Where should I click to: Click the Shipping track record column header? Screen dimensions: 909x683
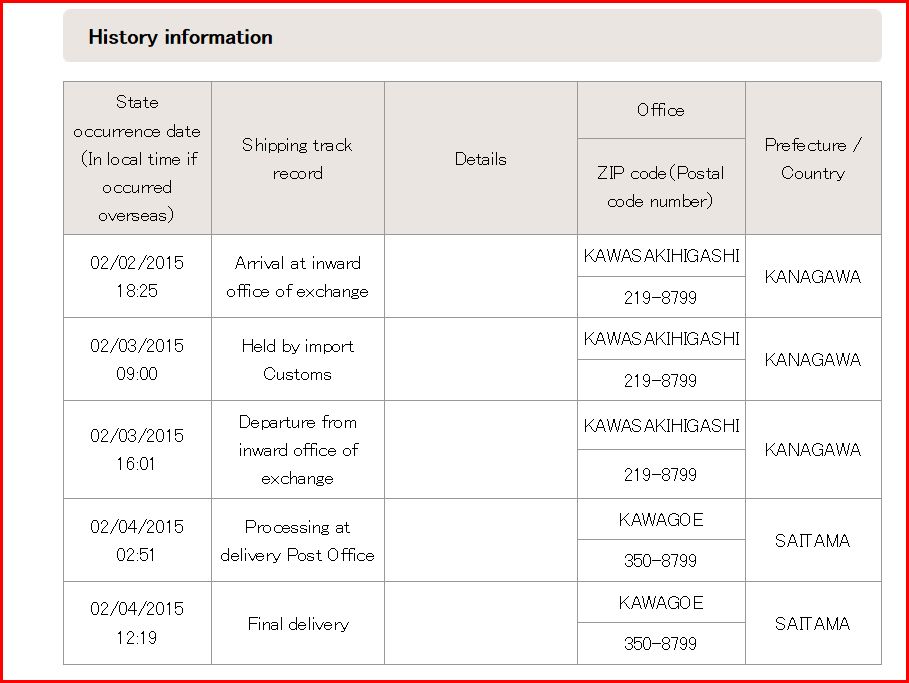(x=297, y=159)
